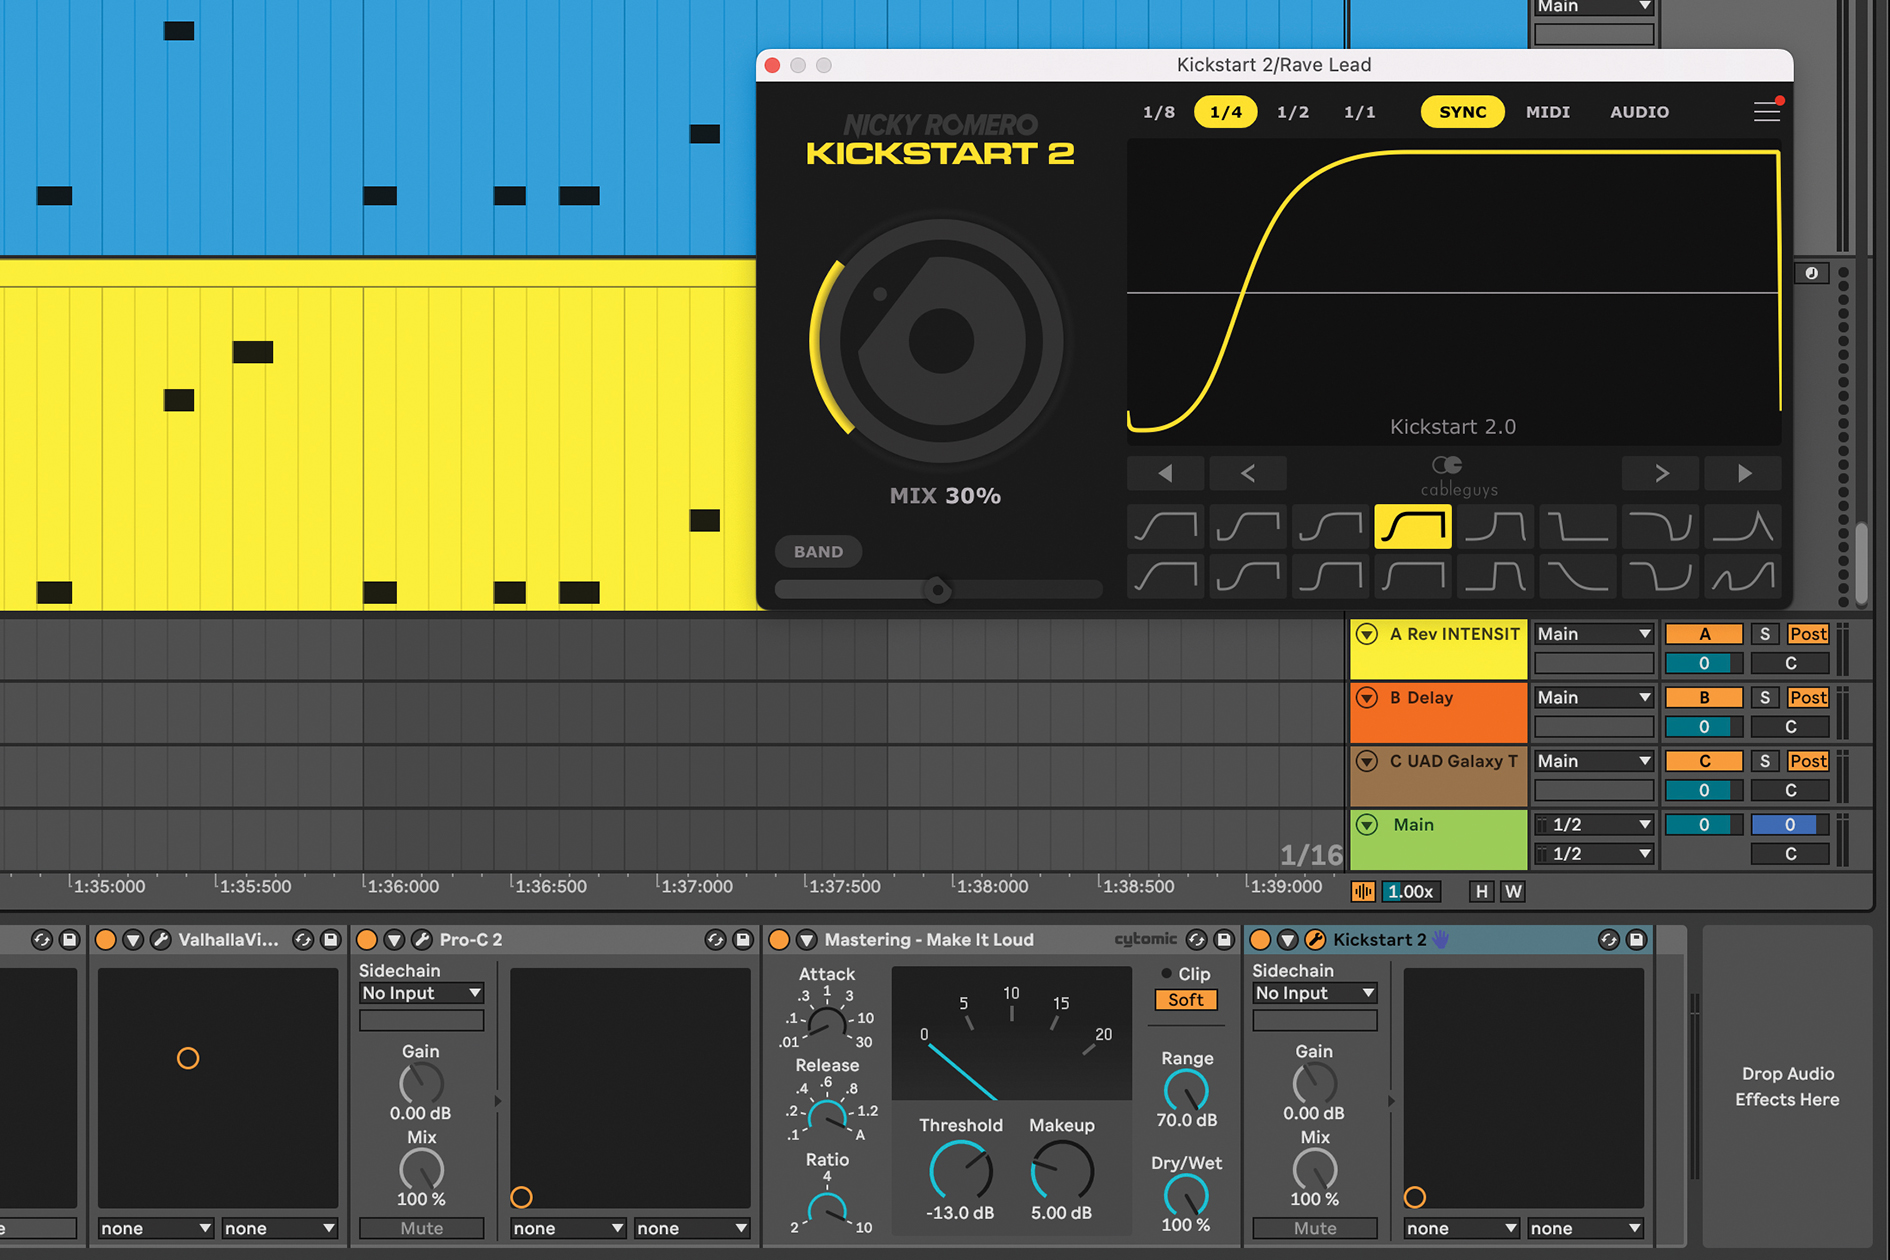Viewport: 1890px width, 1260px height.
Task: Solo the B Delay return track
Action: (1765, 697)
